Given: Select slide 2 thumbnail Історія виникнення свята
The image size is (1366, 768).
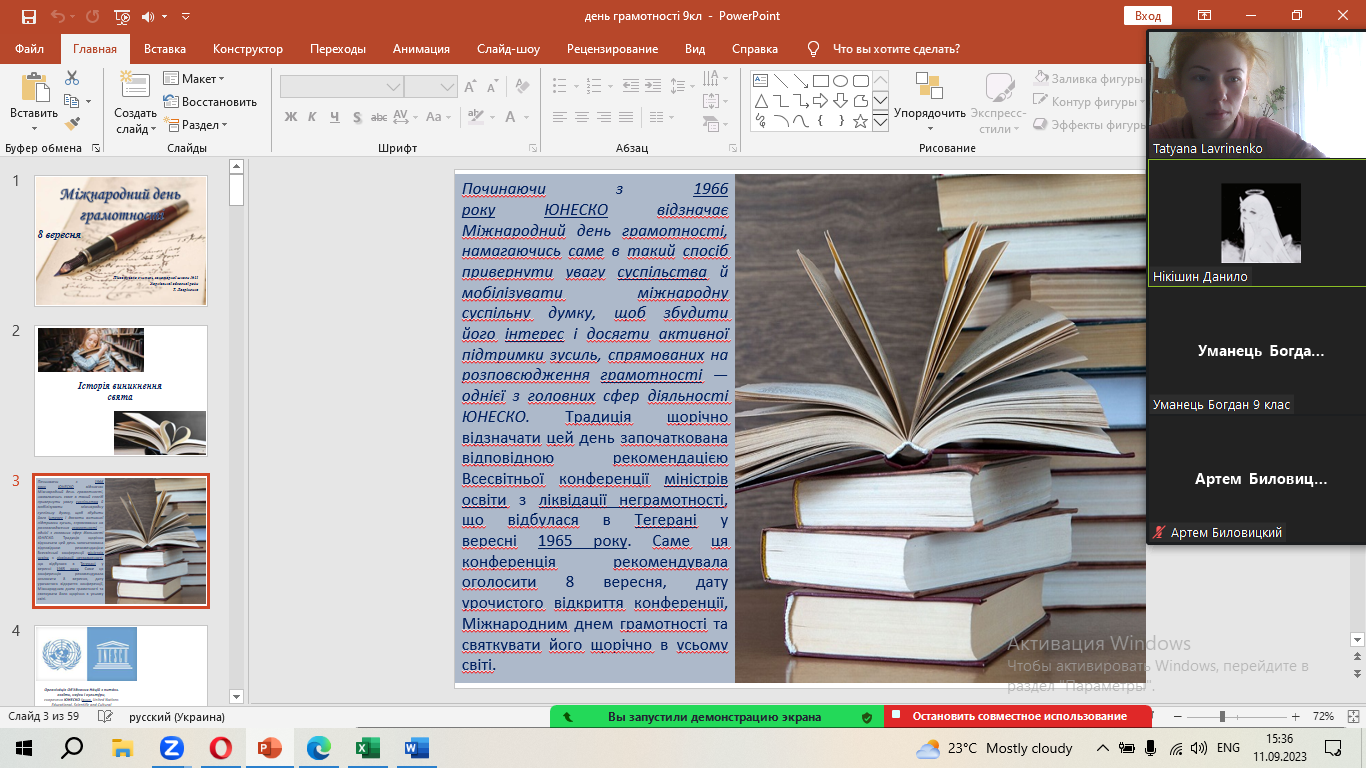Looking at the screenshot, I should coord(121,391).
